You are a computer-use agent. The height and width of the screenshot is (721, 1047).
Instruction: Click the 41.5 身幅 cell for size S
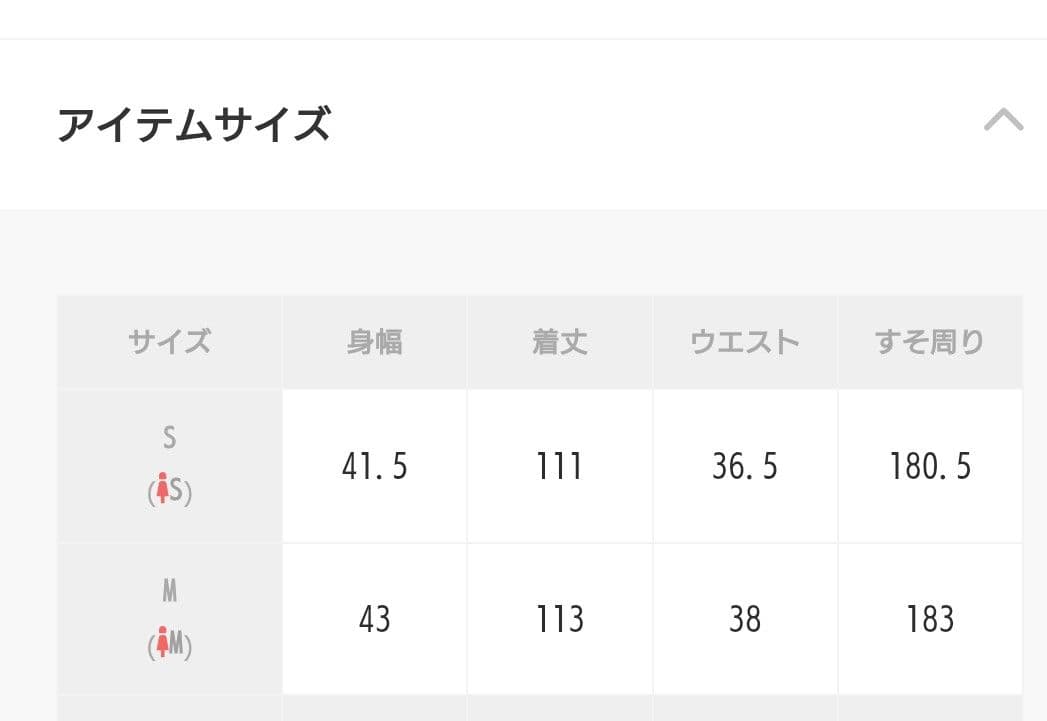[374, 466]
